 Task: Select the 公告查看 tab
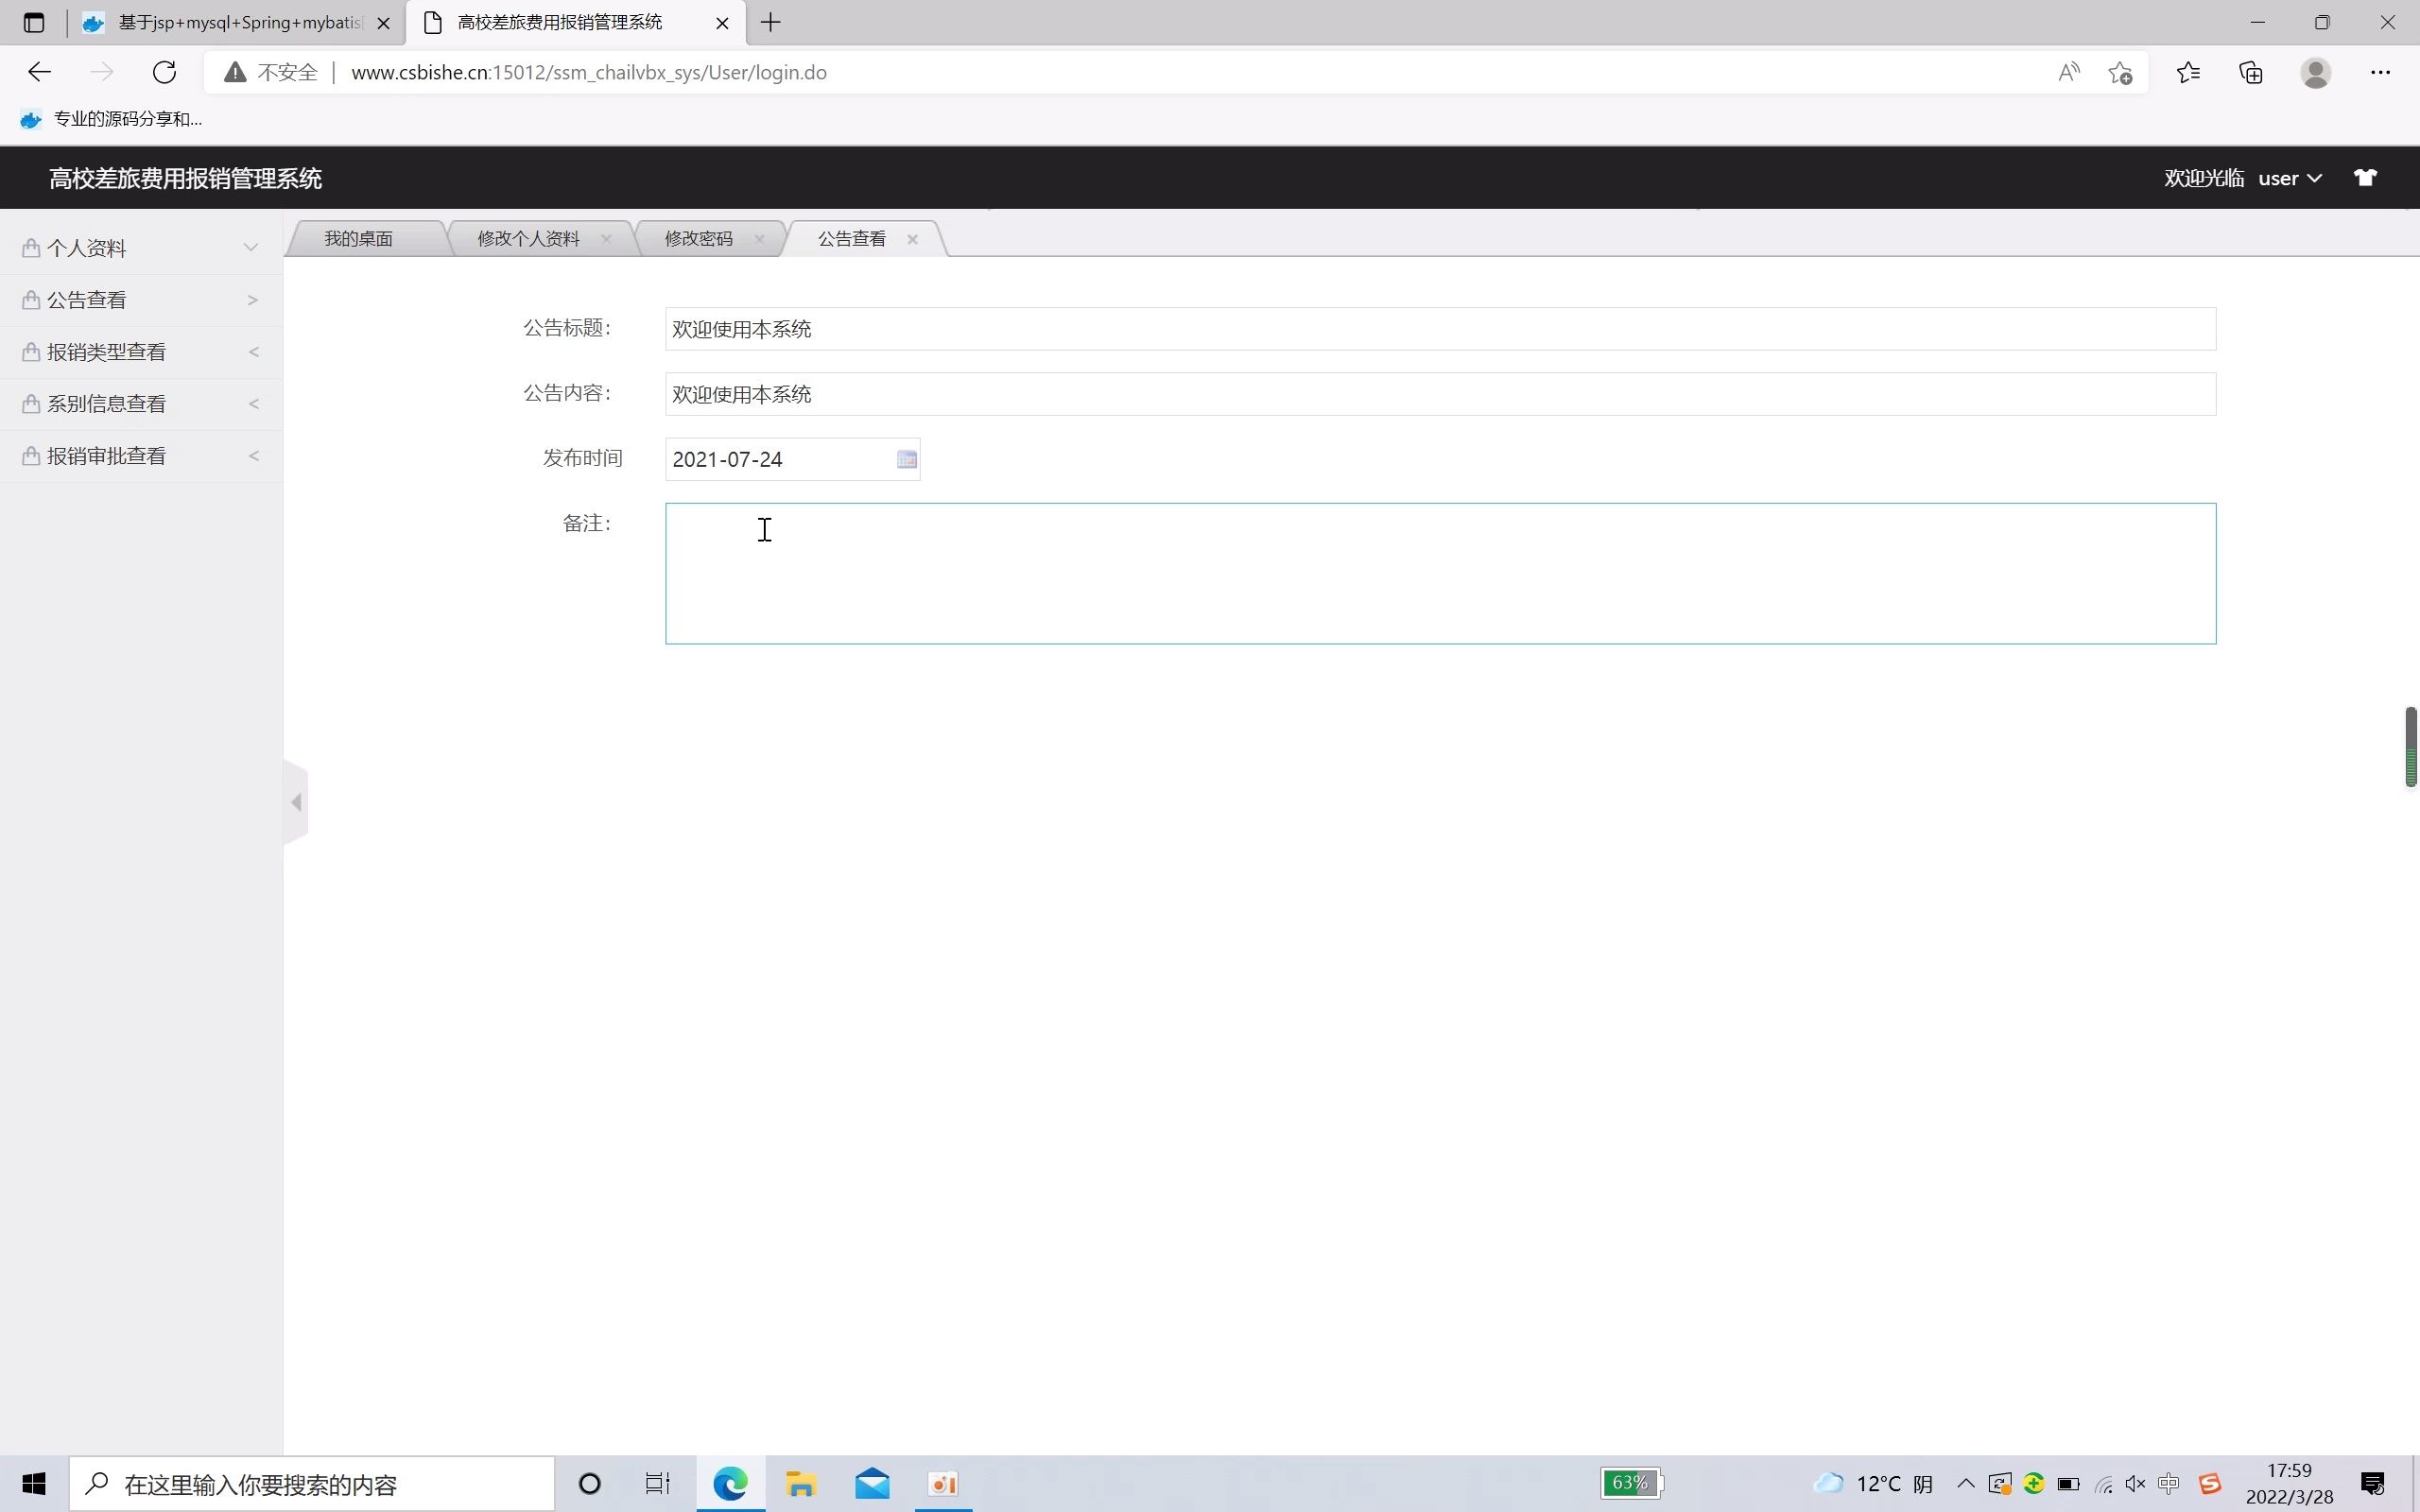click(x=851, y=238)
